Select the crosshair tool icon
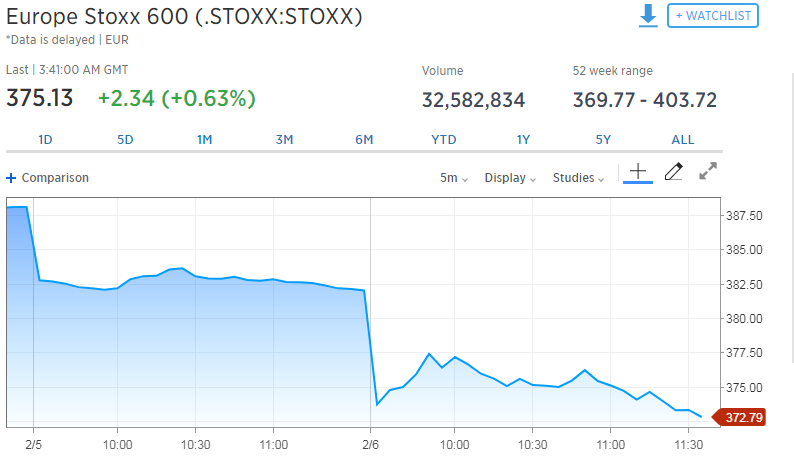Viewport: 794px width, 459px height. 639,172
